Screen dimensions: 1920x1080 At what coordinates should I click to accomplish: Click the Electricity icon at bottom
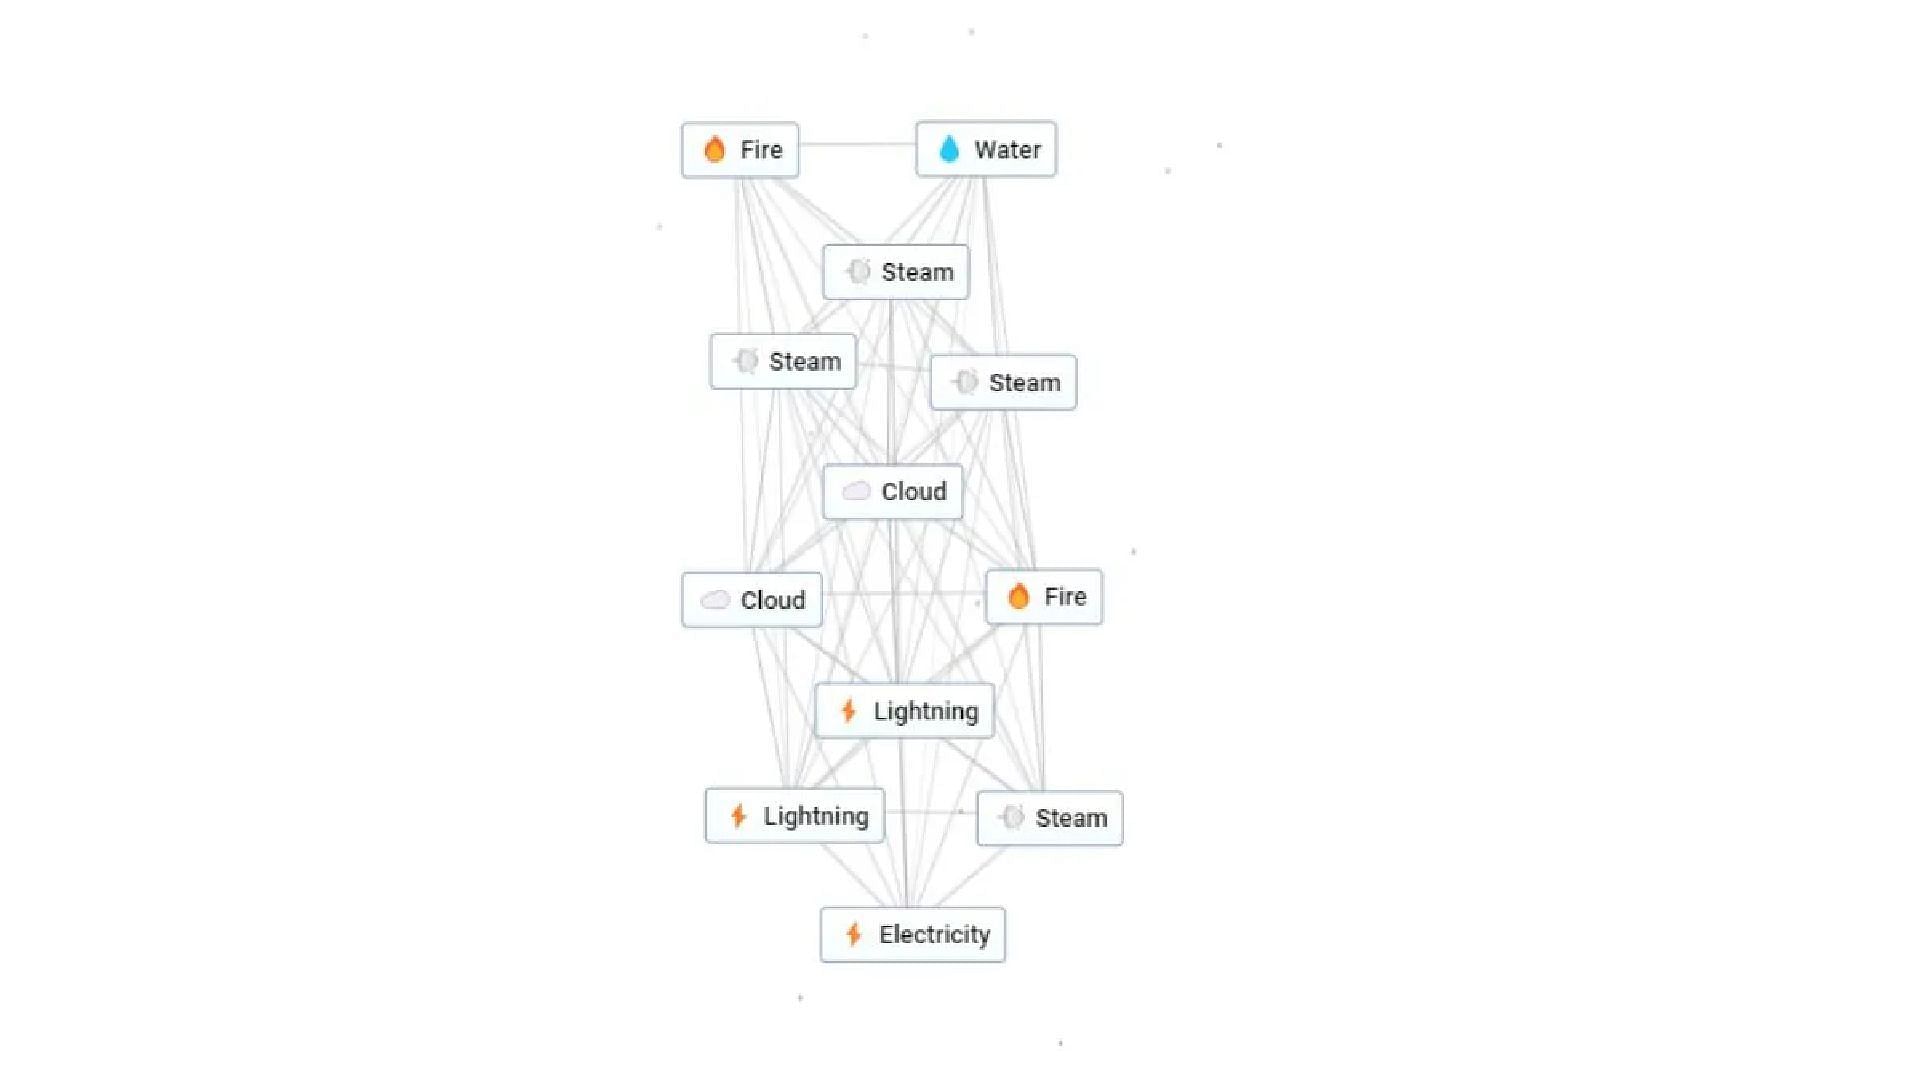(x=855, y=934)
